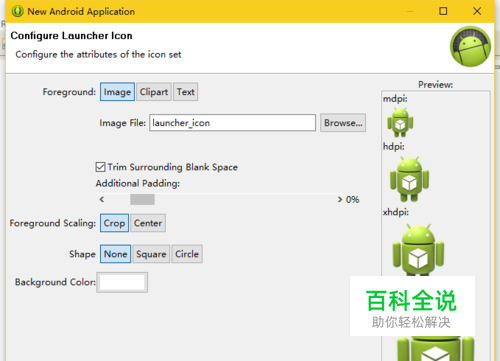Click the hdpi preview icon
This screenshot has width=500, height=361.
409,179
